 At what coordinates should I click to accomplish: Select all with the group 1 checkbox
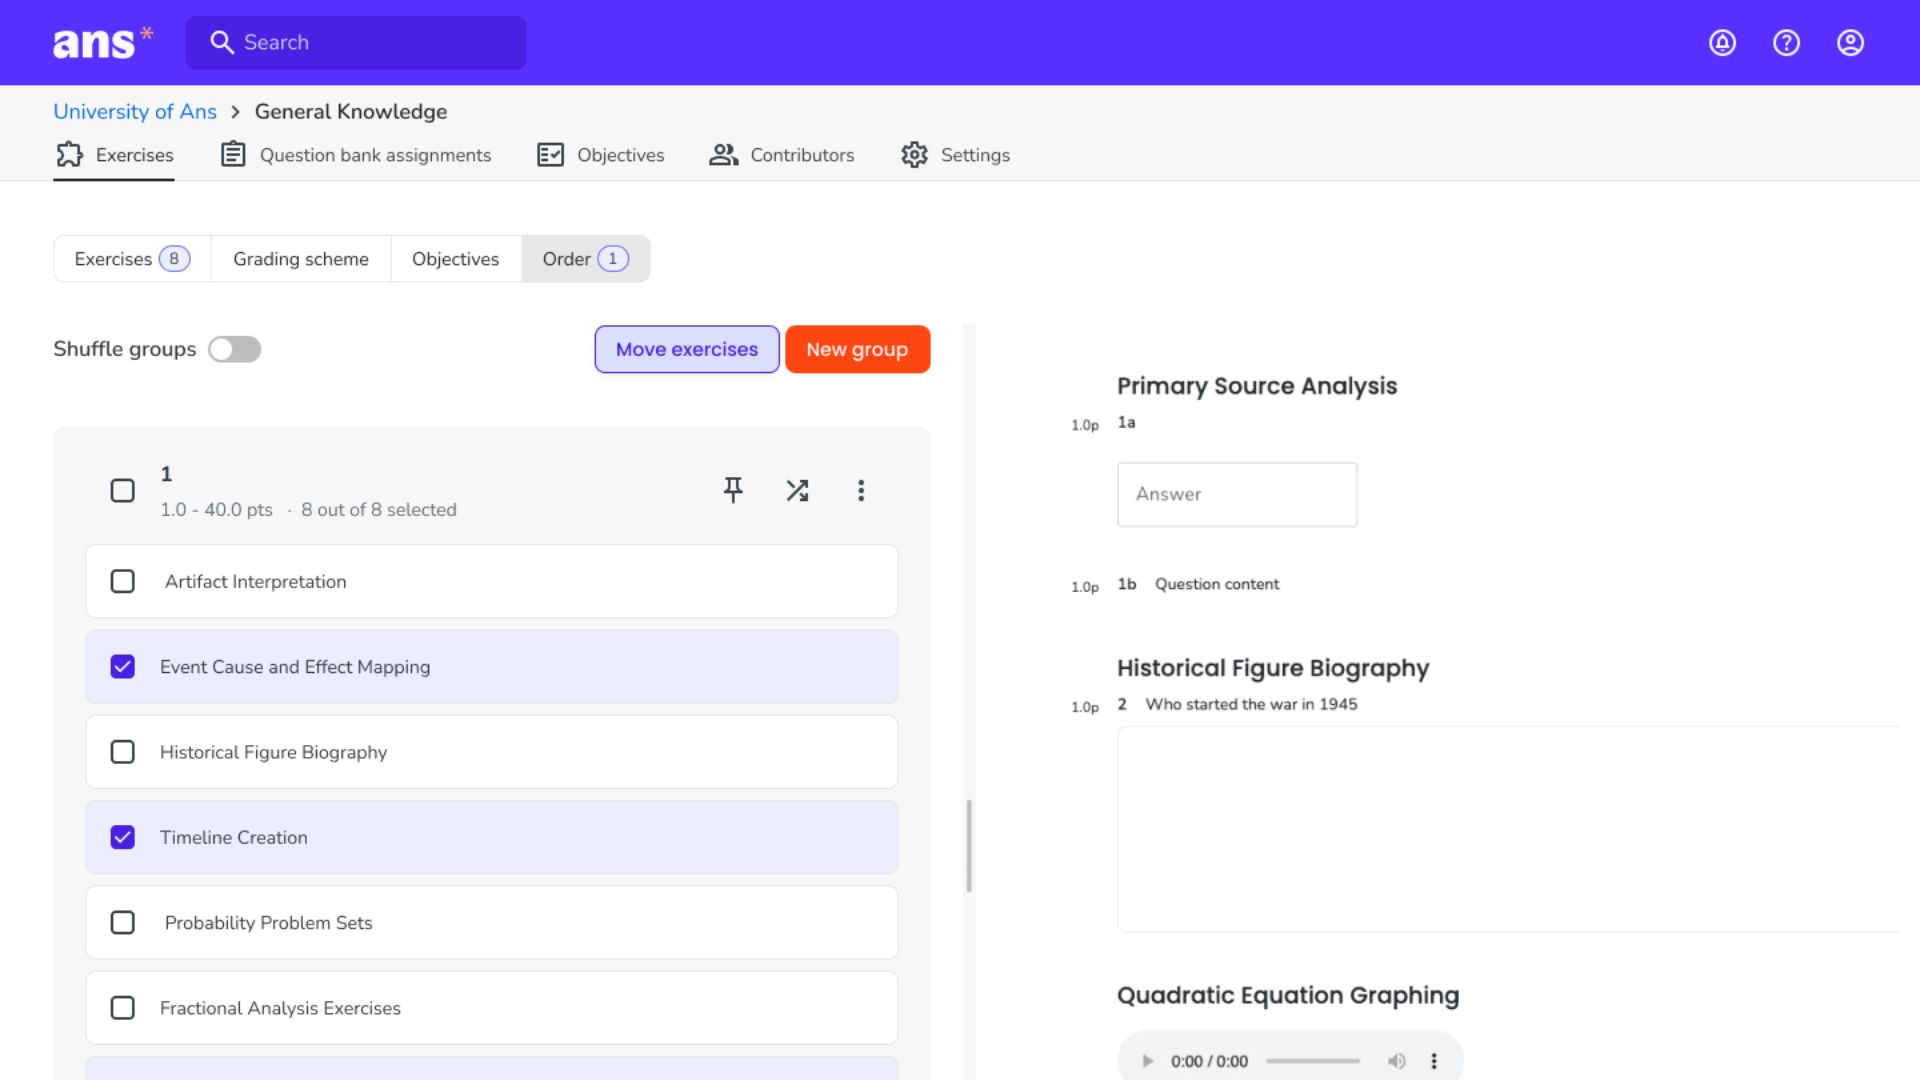(x=123, y=491)
